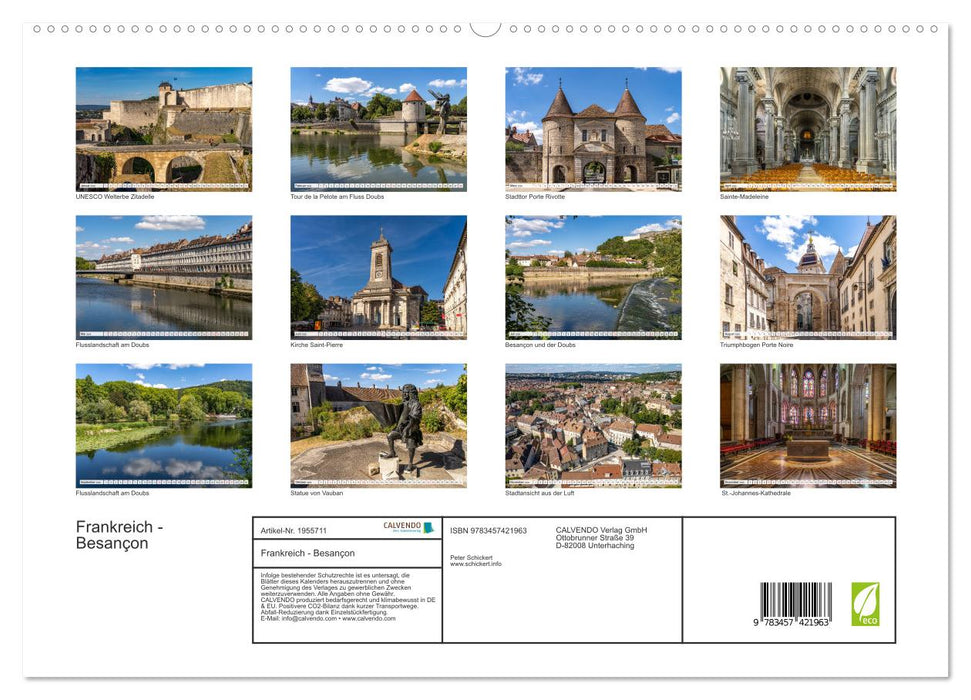Select the Artikel-Nr. 1955711 field
971x700 pixels.
[x=293, y=529]
